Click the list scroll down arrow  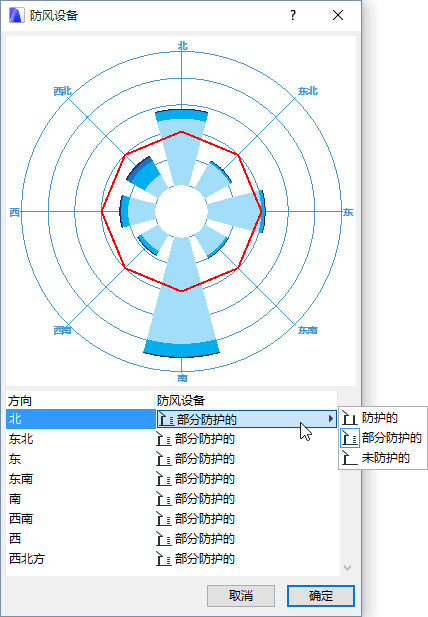[x=347, y=567]
